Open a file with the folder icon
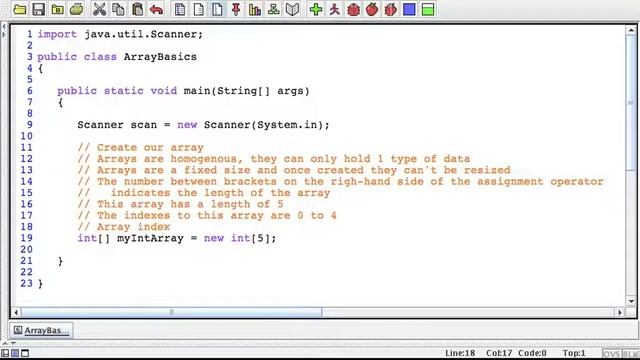Image resolution: width=640 pixels, height=360 pixels. [20, 9]
